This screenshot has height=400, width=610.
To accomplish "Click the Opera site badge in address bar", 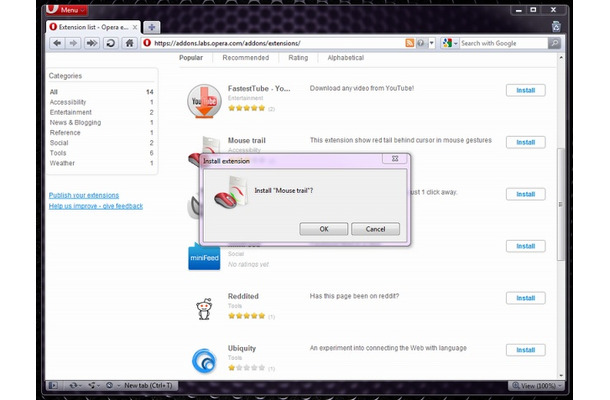I will tap(147, 43).
